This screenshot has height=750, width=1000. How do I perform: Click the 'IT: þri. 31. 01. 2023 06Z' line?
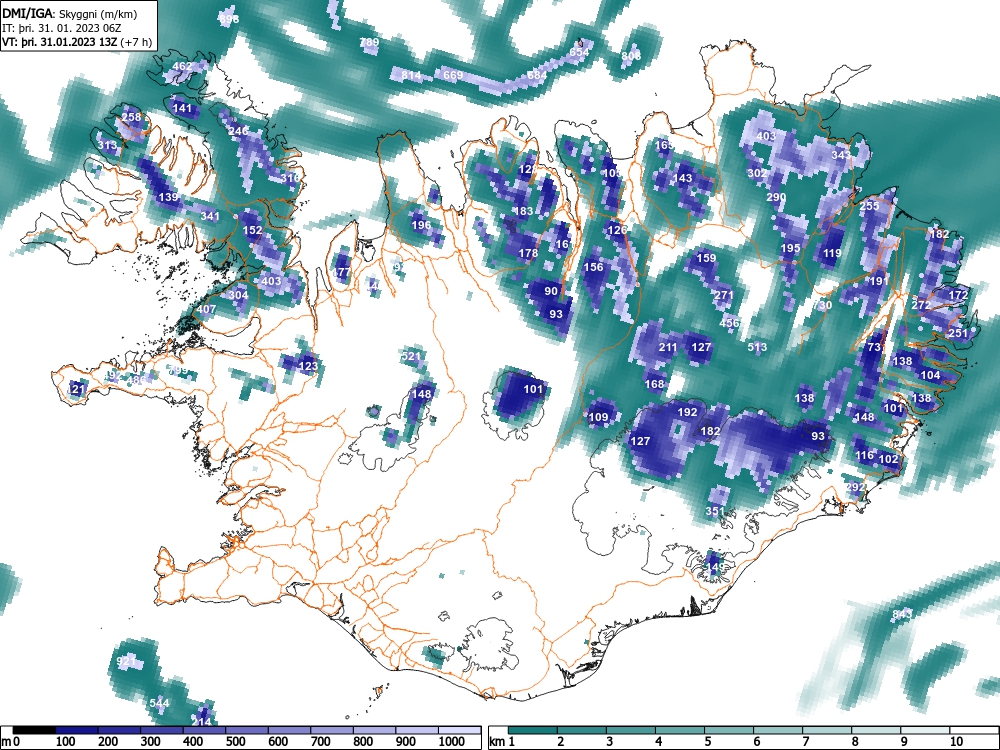coord(63,28)
